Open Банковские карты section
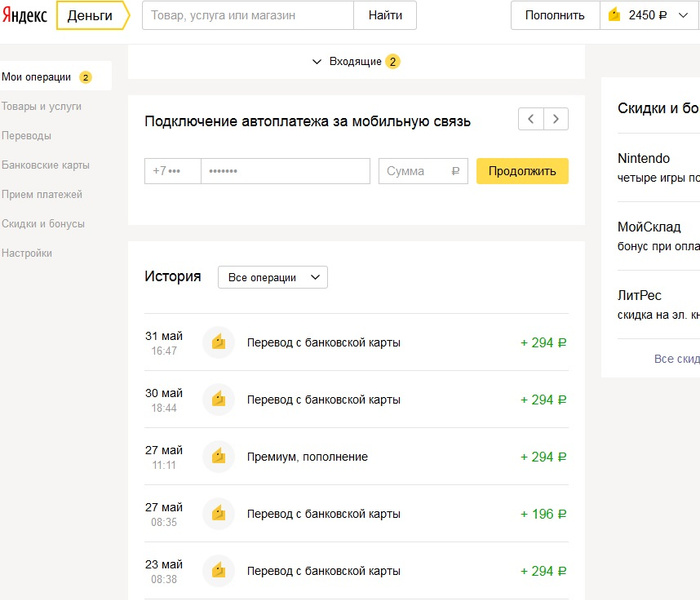The height and width of the screenshot is (600, 700). pos(45,165)
